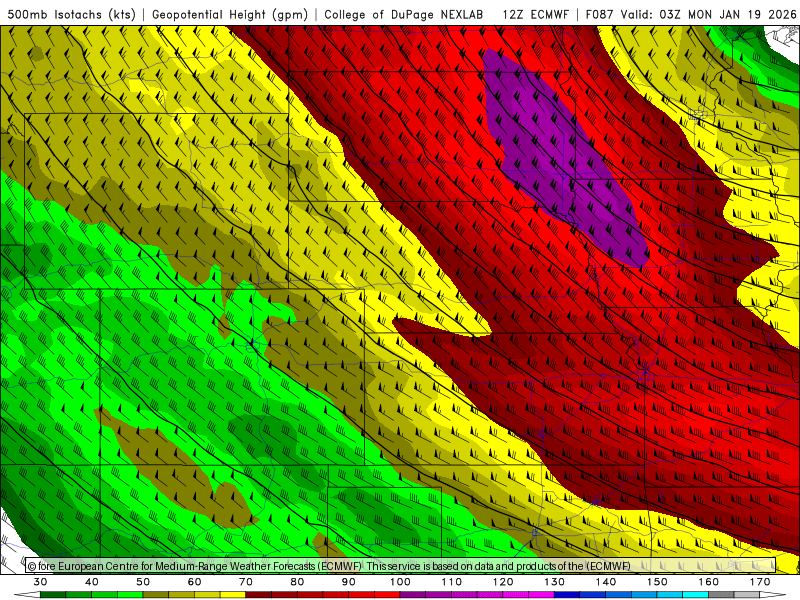Click the '30' label on the color legend

[40, 582]
